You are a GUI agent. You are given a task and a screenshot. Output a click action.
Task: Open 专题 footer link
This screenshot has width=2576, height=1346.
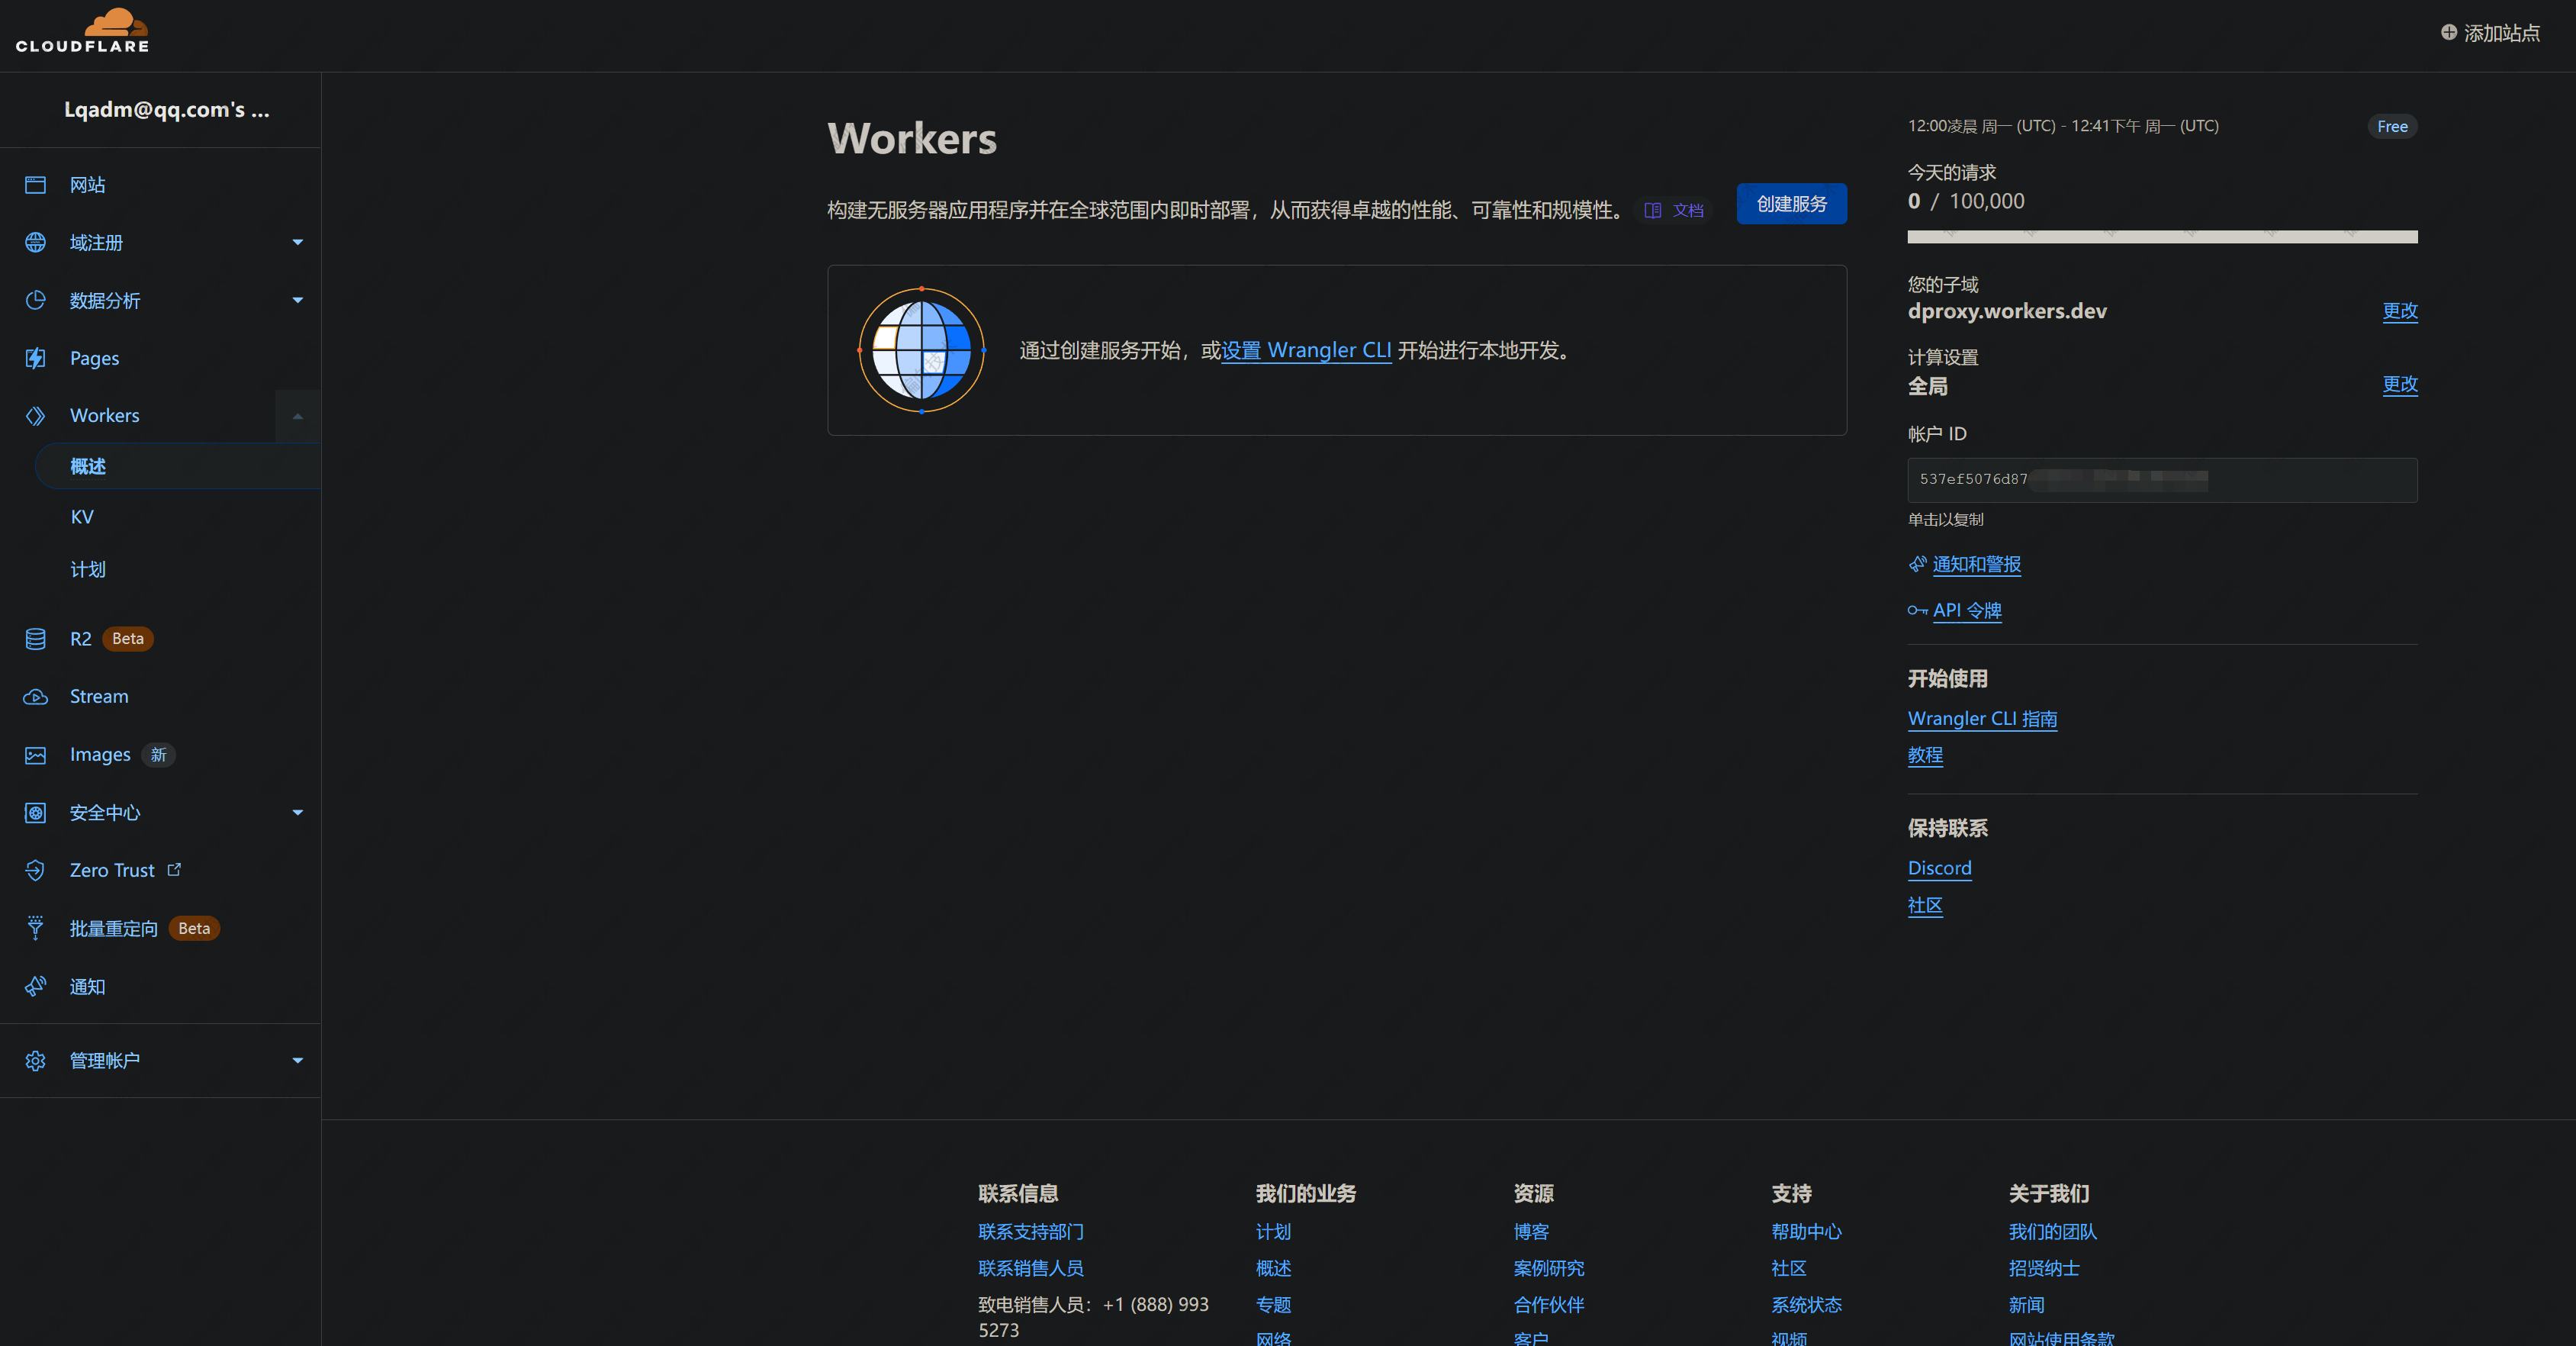point(1273,1305)
